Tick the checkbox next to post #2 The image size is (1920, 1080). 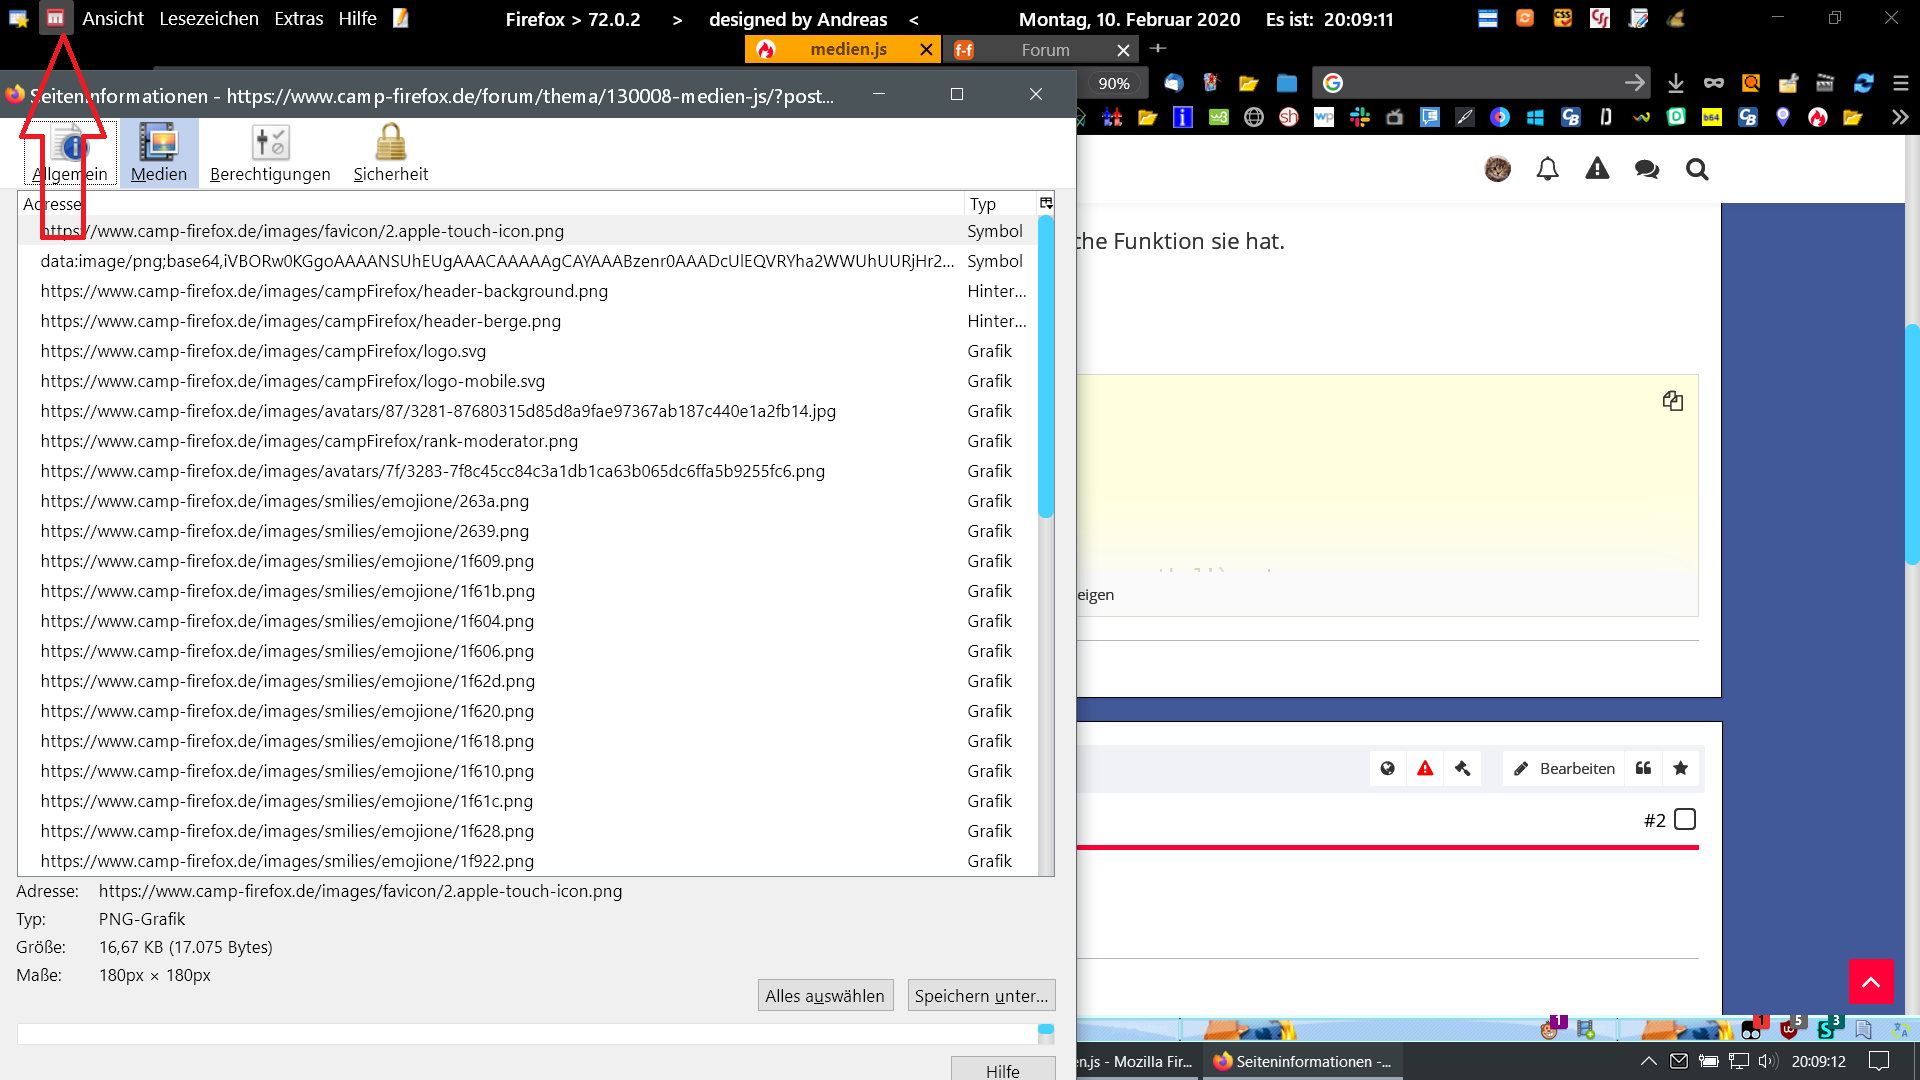(x=1685, y=819)
